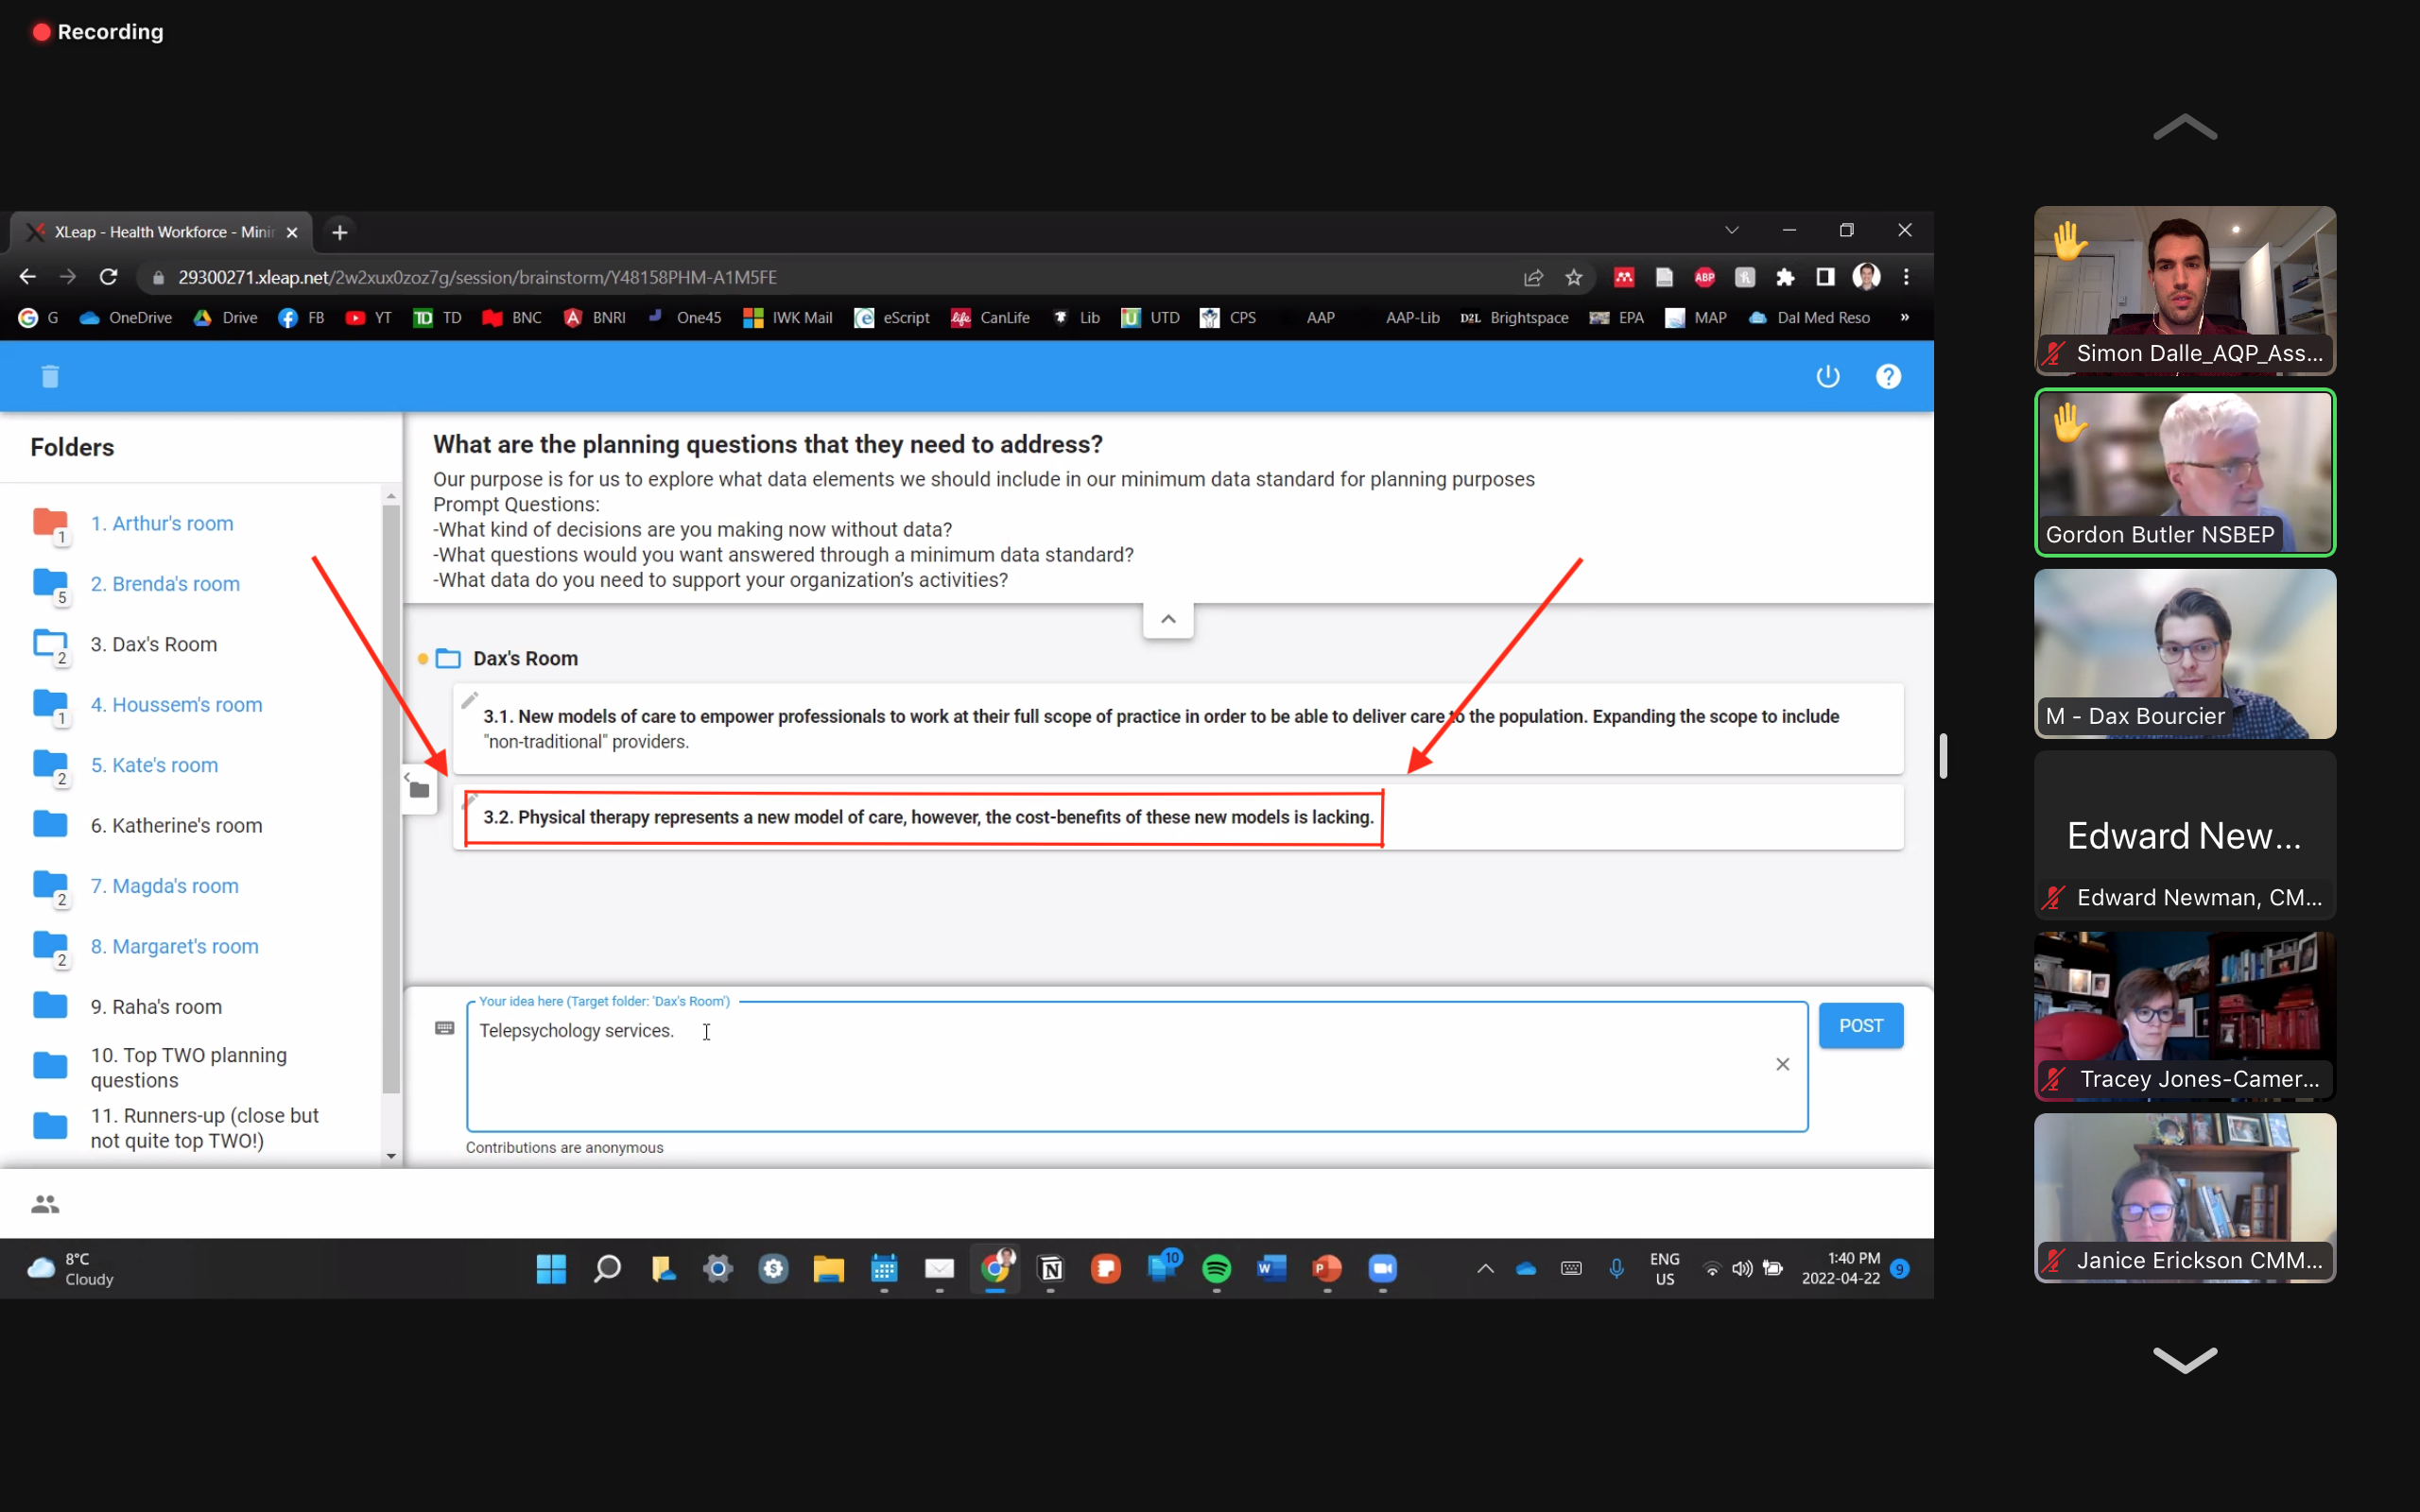Viewport: 2420px width, 1512px height.
Task: Open Zoom from the taskbar
Action: point(1382,1269)
